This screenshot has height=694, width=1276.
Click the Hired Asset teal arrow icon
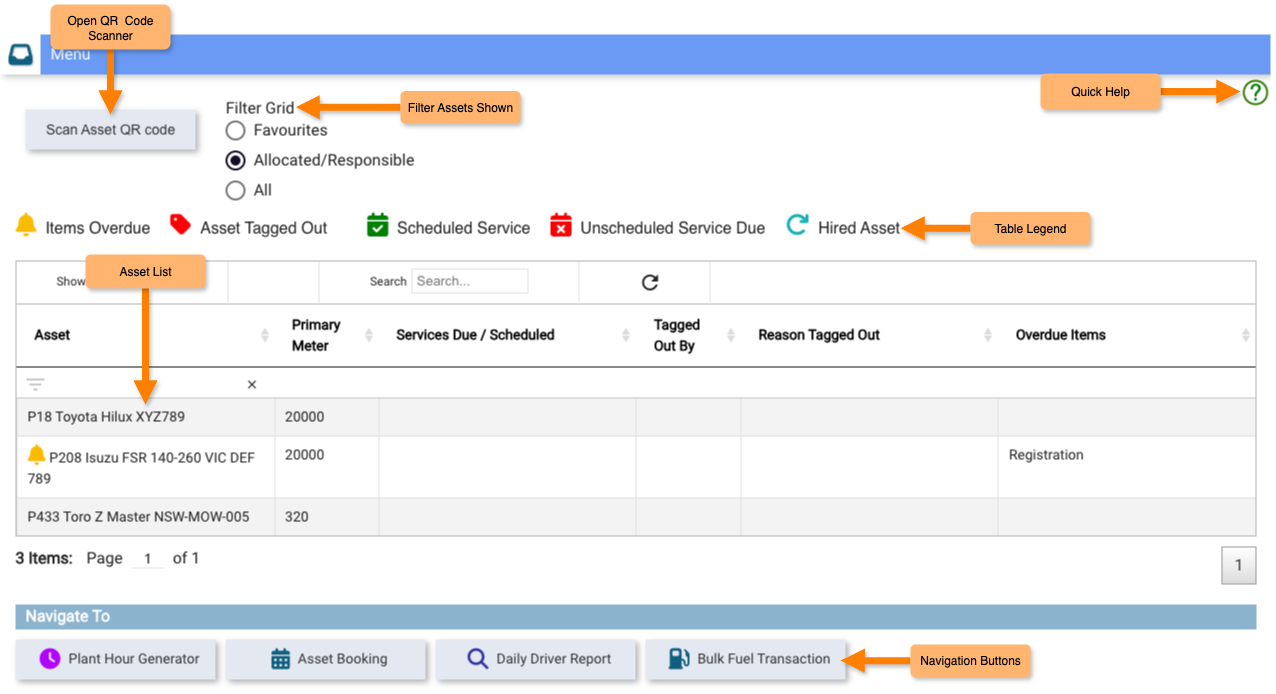tap(797, 225)
